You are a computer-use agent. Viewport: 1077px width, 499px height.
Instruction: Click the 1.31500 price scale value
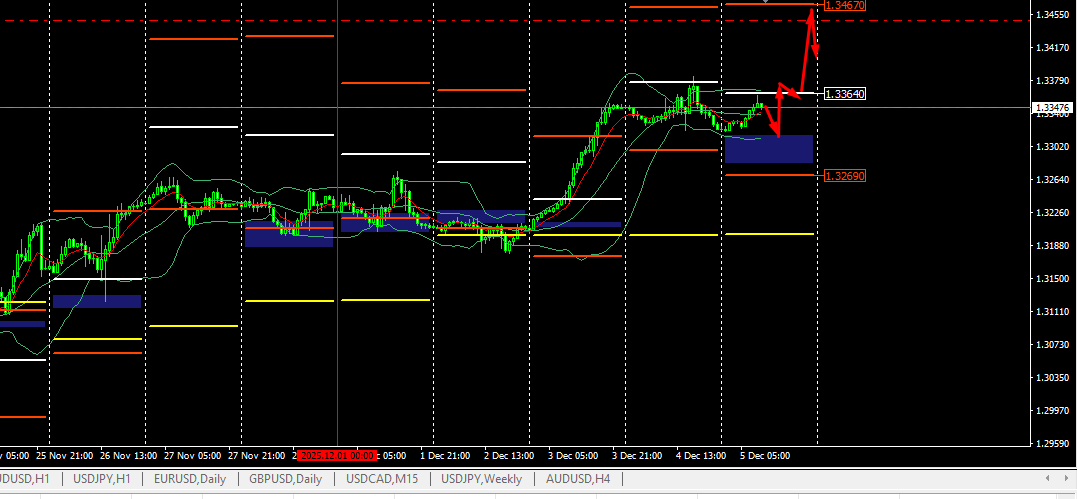(1052, 278)
